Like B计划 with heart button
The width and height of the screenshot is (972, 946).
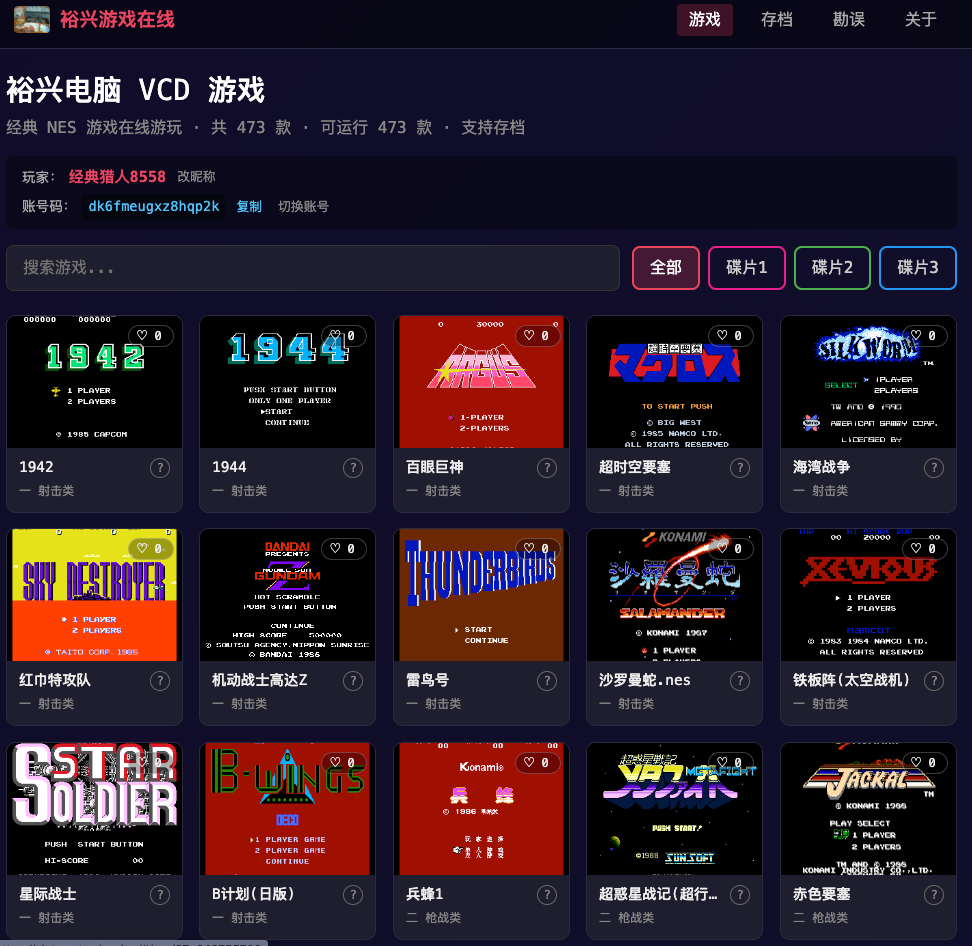pyautogui.click(x=343, y=763)
